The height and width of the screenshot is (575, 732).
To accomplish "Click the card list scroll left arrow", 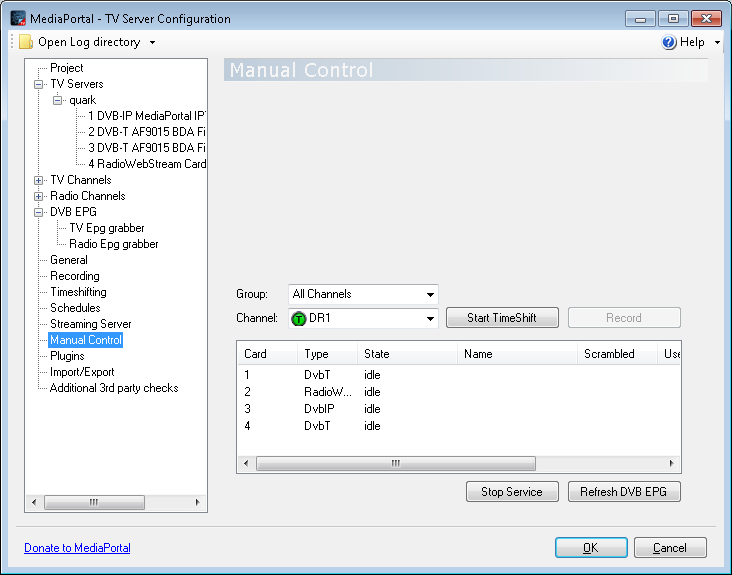I will click(246, 463).
